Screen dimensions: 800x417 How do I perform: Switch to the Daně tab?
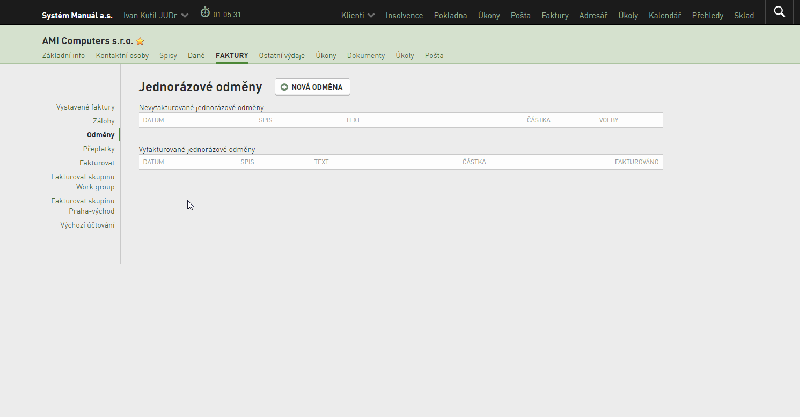click(x=196, y=55)
